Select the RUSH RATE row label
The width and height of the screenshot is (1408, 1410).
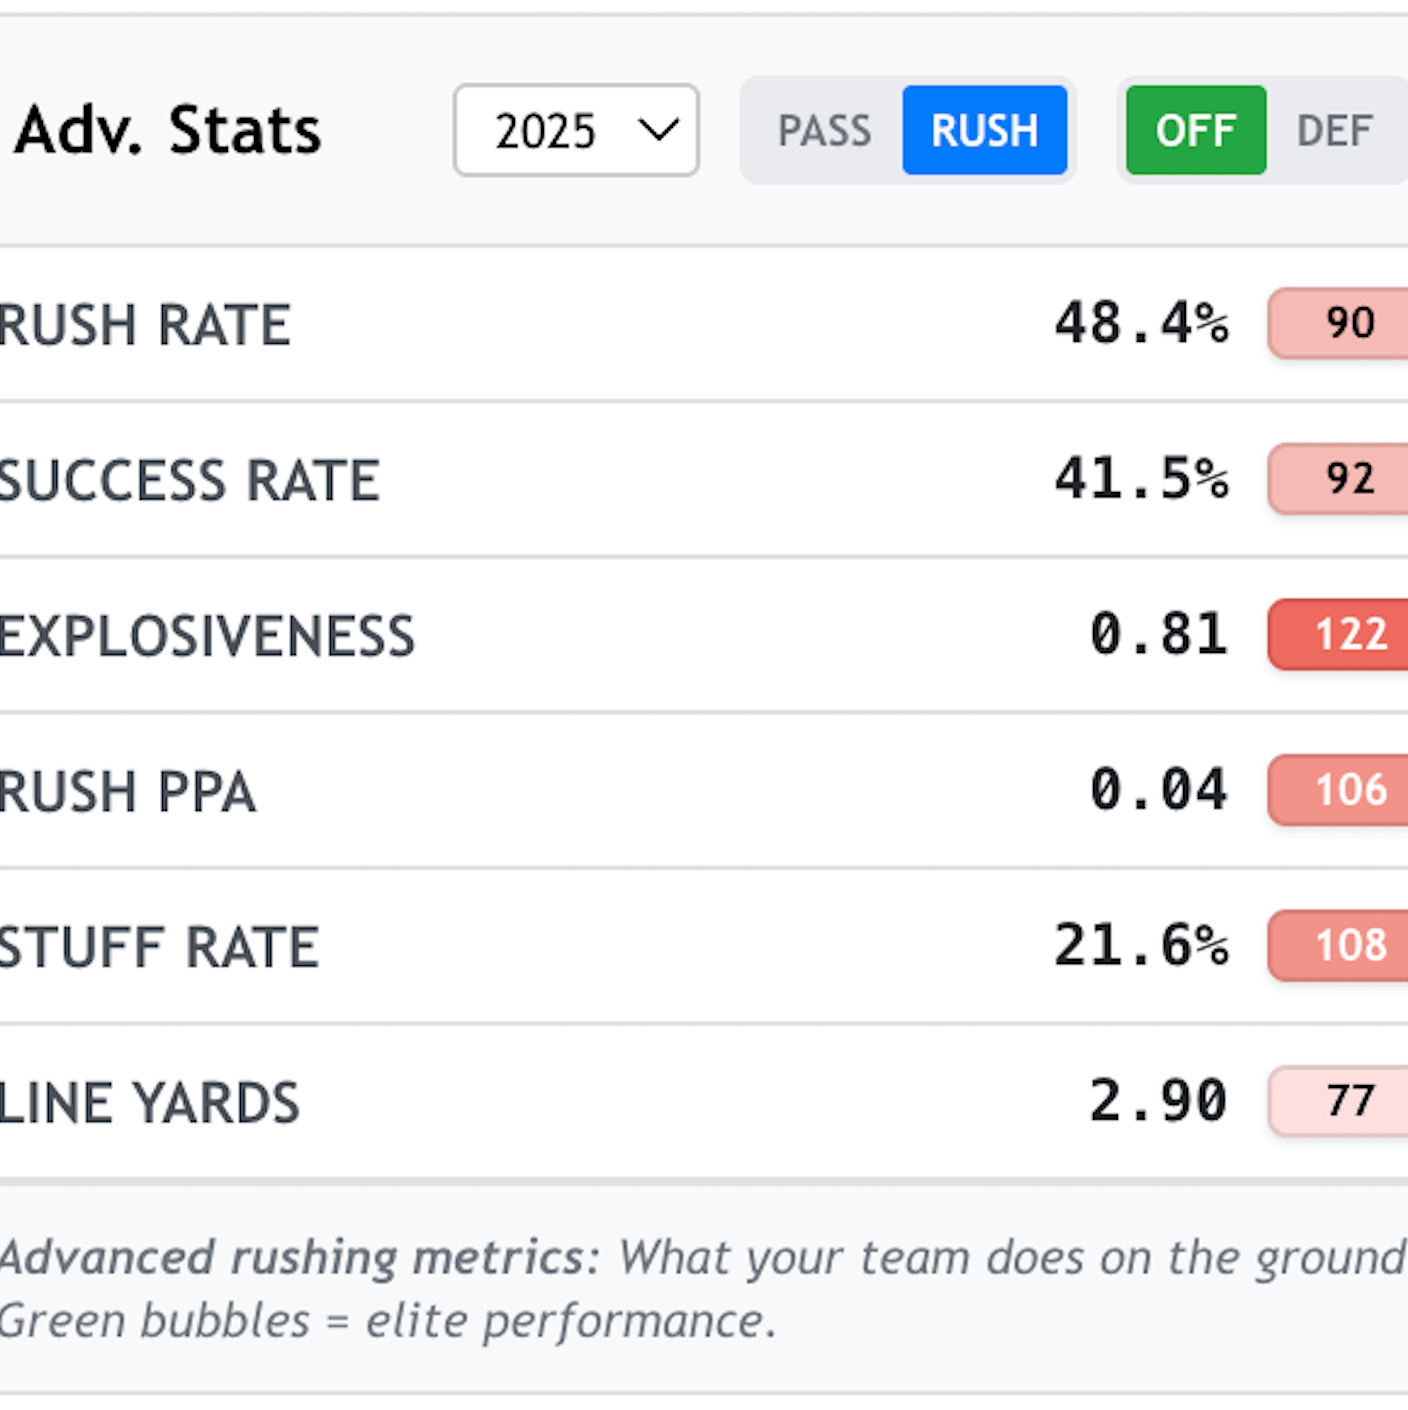(145, 325)
